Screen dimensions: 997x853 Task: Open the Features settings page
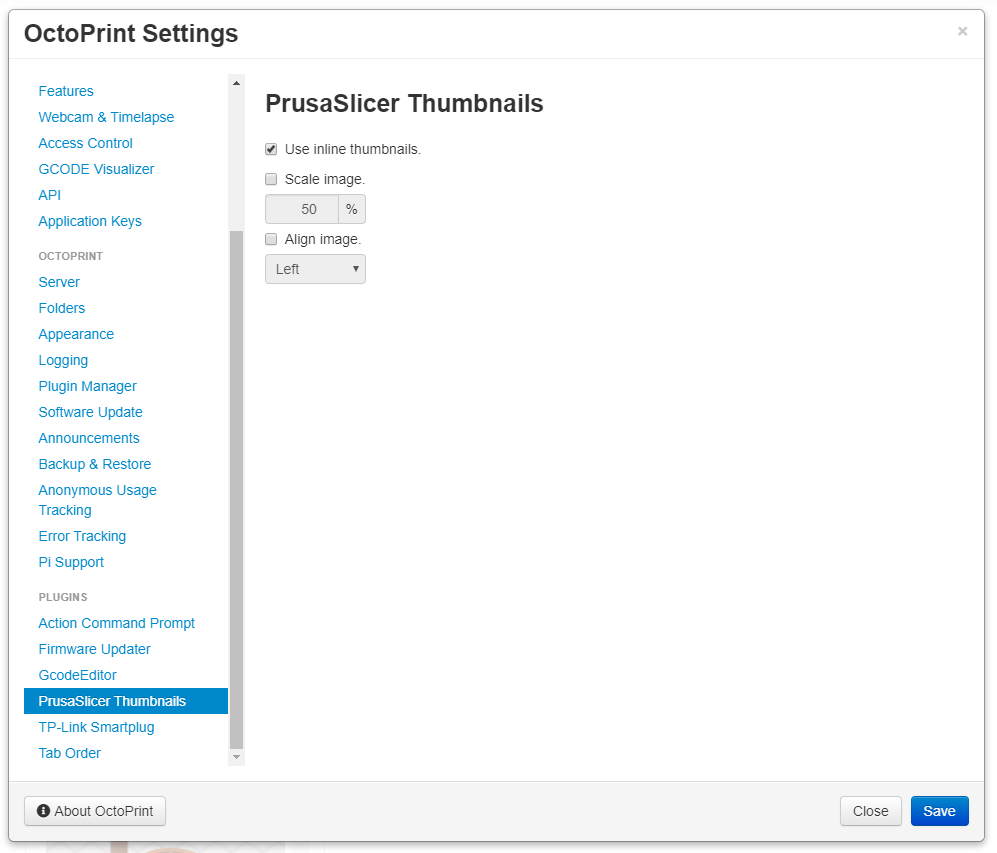(x=66, y=91)
